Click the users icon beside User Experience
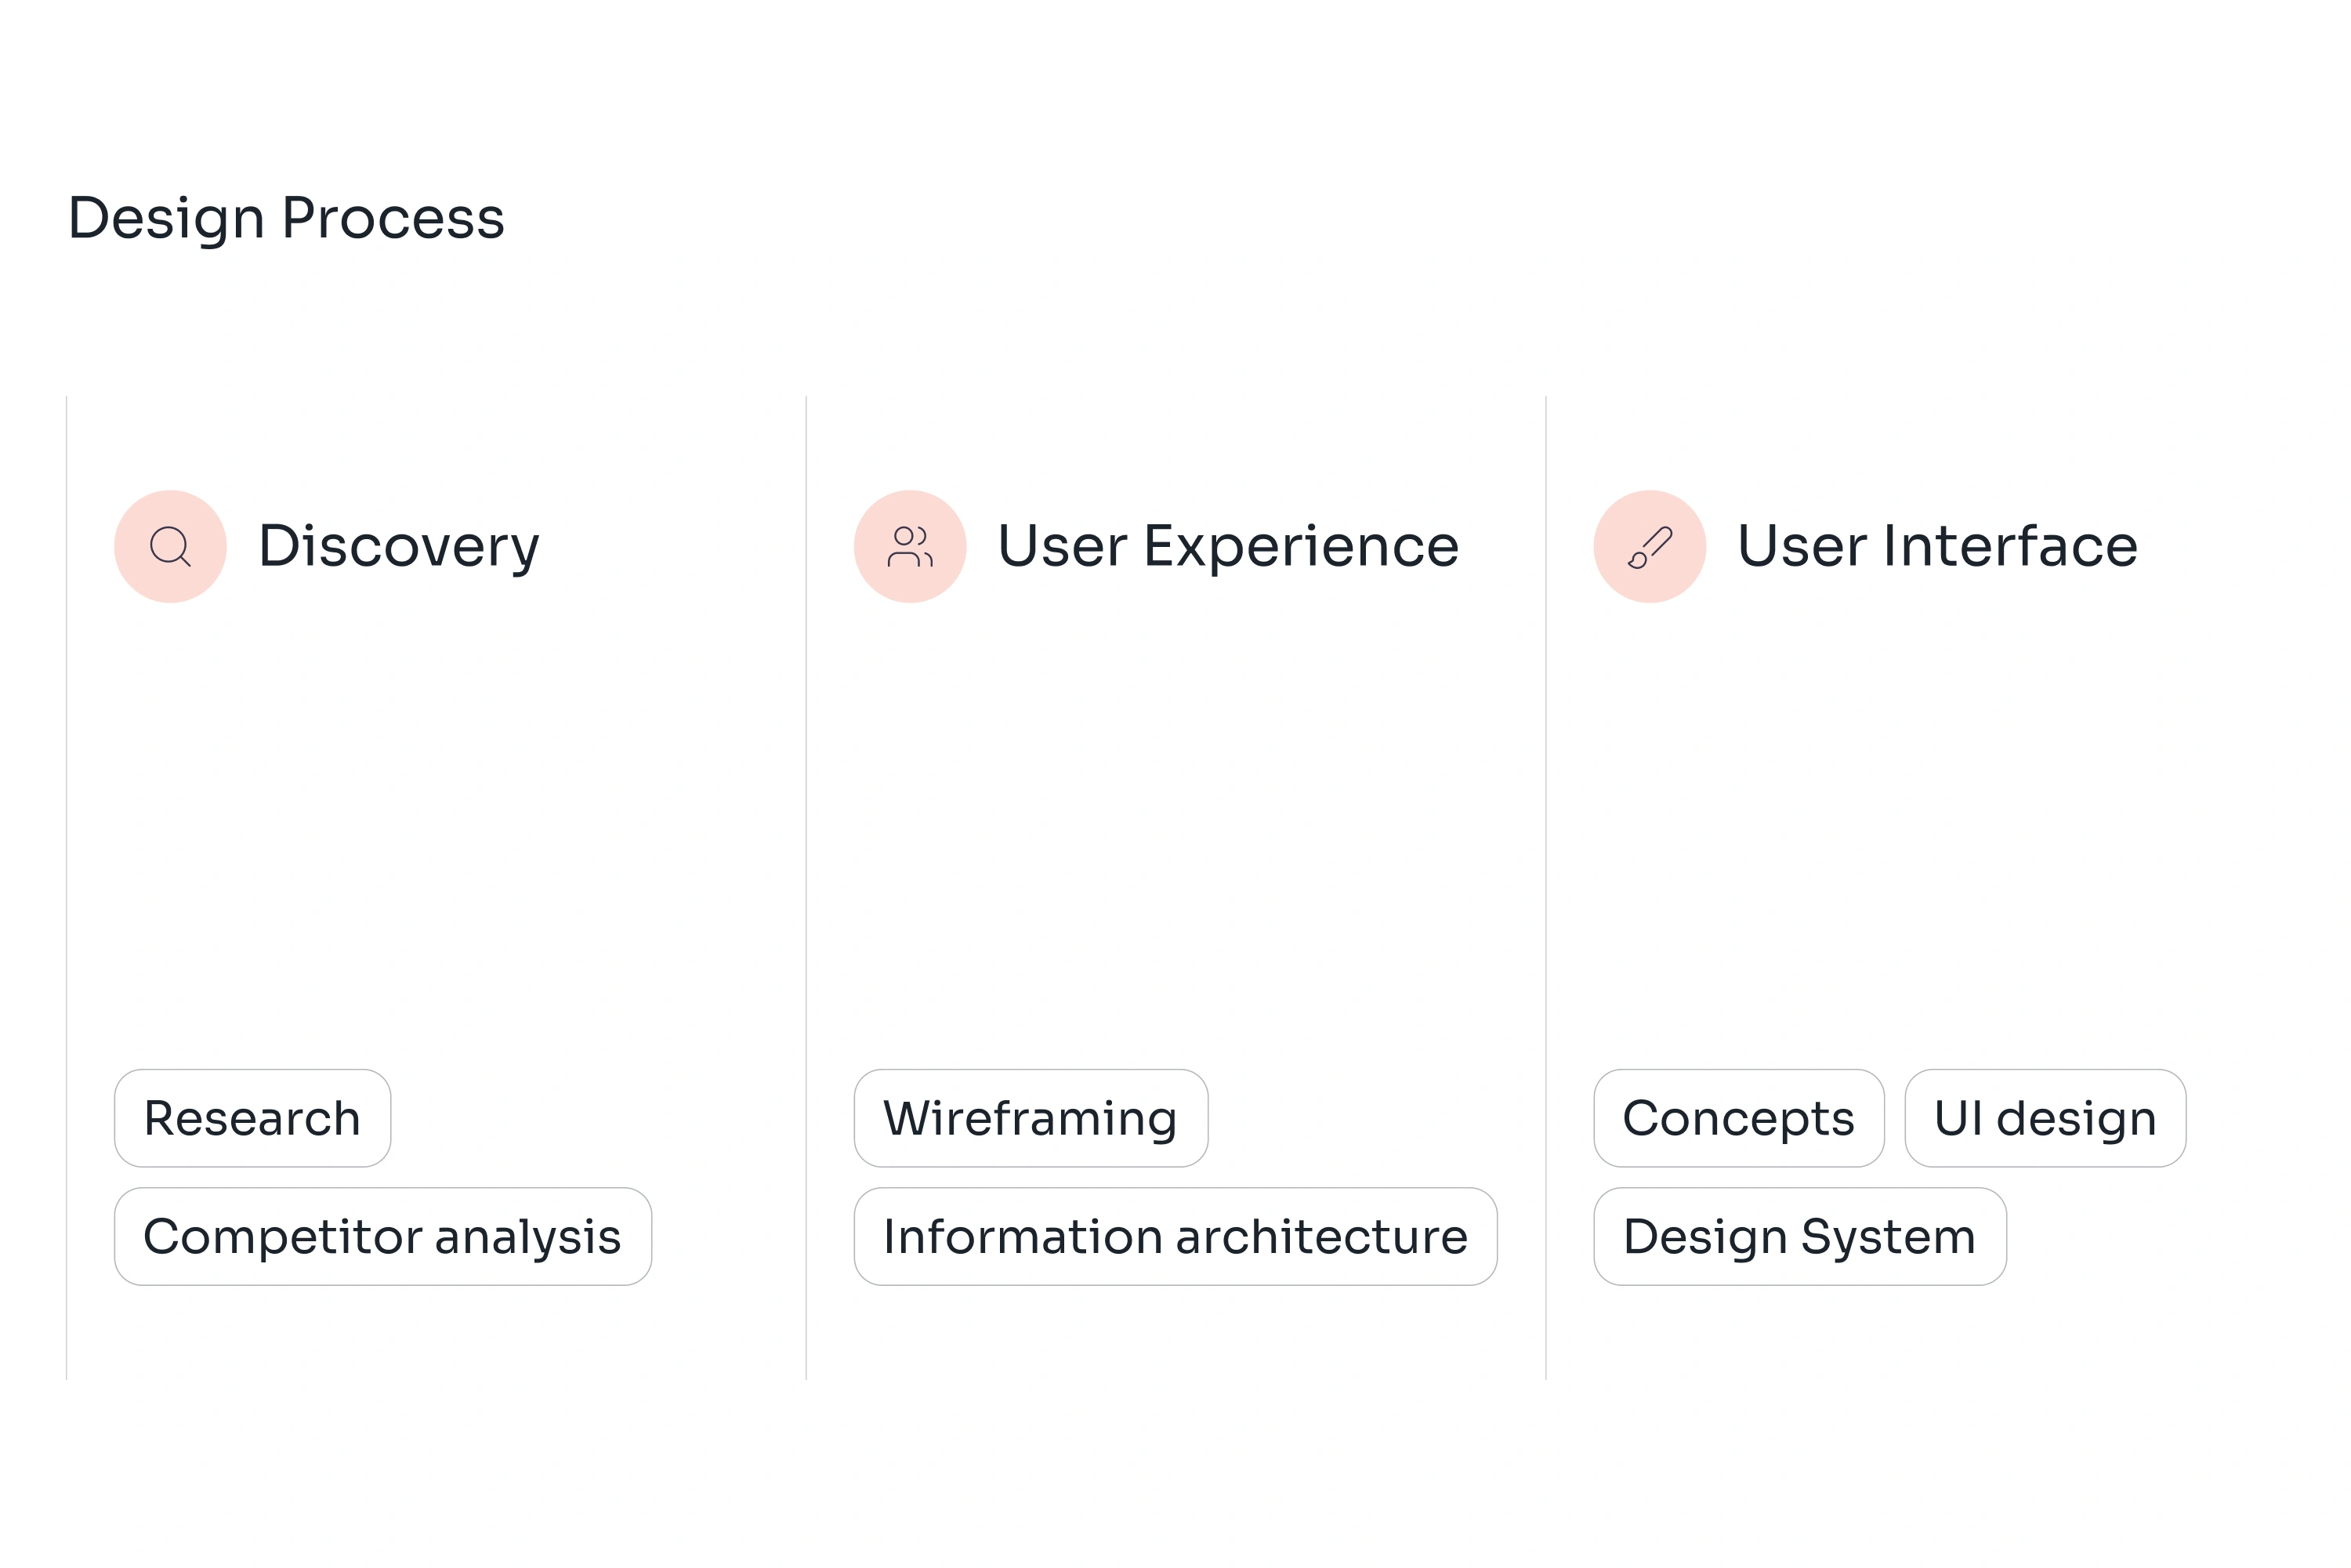The width and height of the screenshot is (2351, 1568). pyautogui.click(x=910, y=546)
